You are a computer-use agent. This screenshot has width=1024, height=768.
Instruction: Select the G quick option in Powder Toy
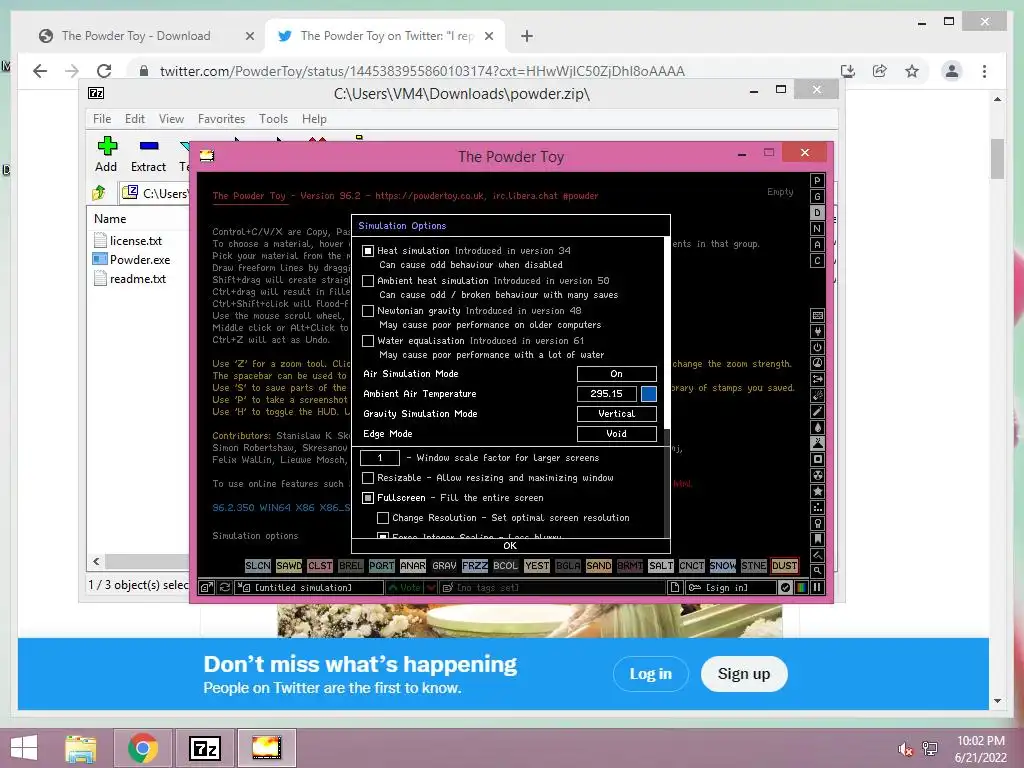tap(817, 197)
